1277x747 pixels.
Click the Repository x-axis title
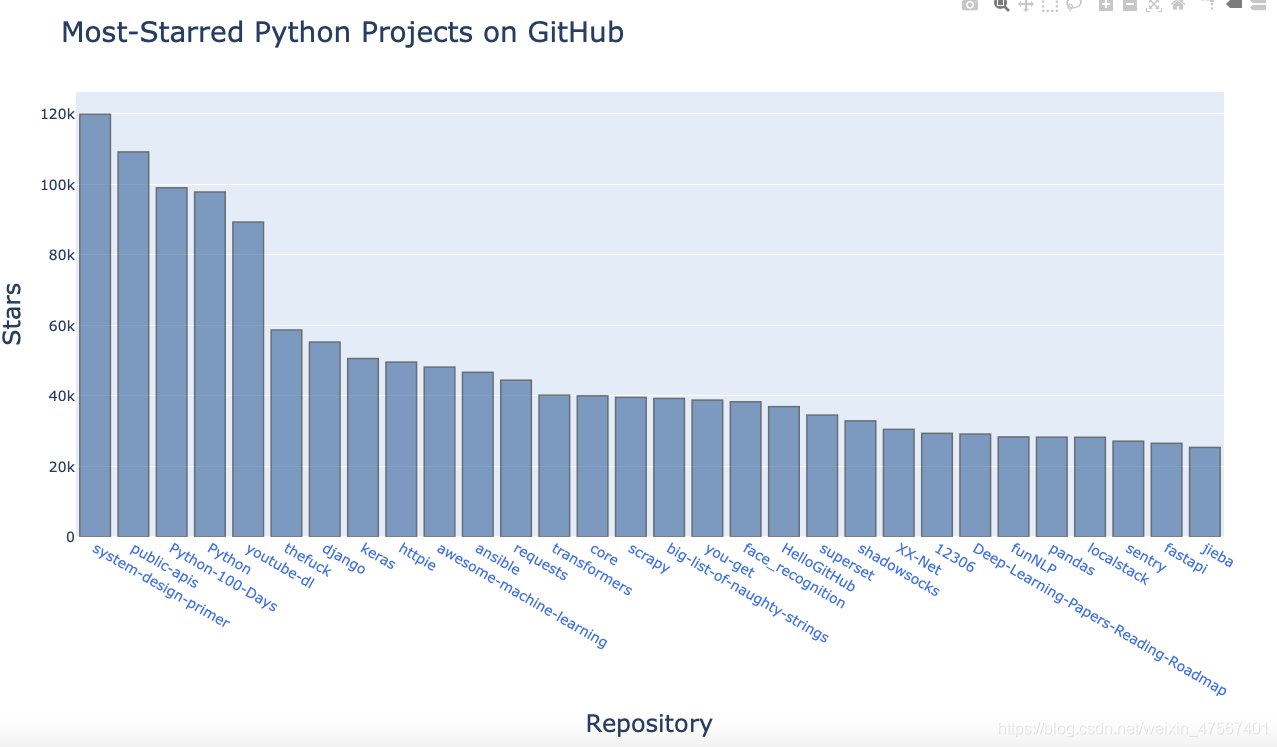tap(649, 723)
